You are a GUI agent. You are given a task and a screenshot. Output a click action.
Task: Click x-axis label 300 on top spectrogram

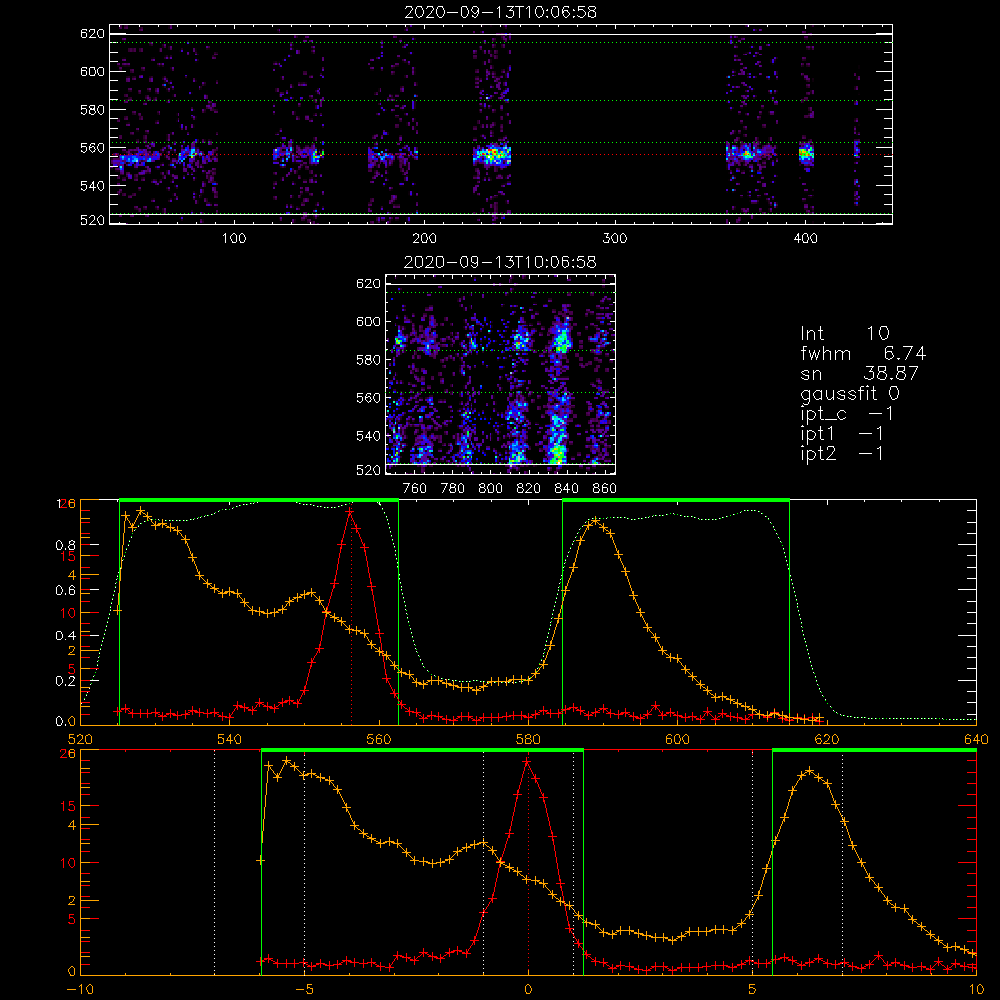(x=615, y=239)
